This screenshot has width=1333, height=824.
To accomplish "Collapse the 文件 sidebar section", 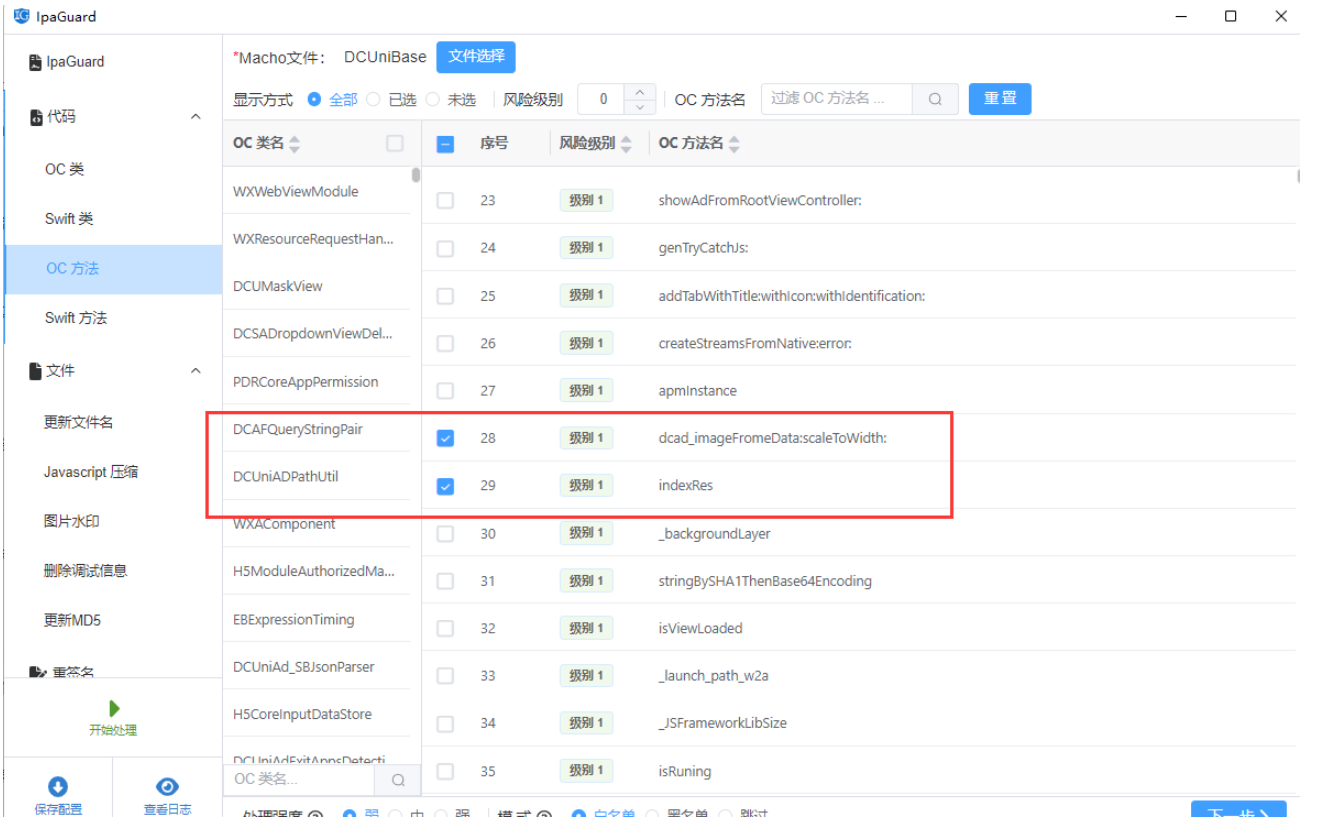I will [196, 371].
